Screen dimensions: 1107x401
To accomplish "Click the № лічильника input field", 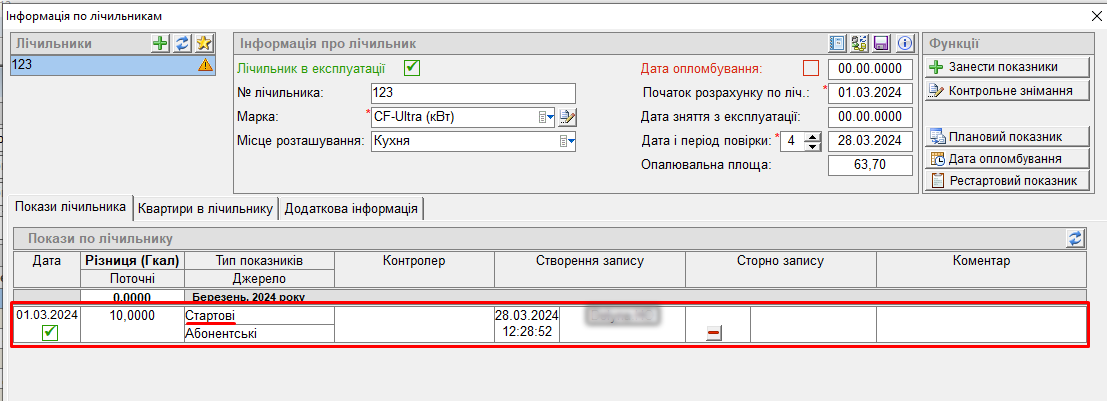I will (473, 93).
